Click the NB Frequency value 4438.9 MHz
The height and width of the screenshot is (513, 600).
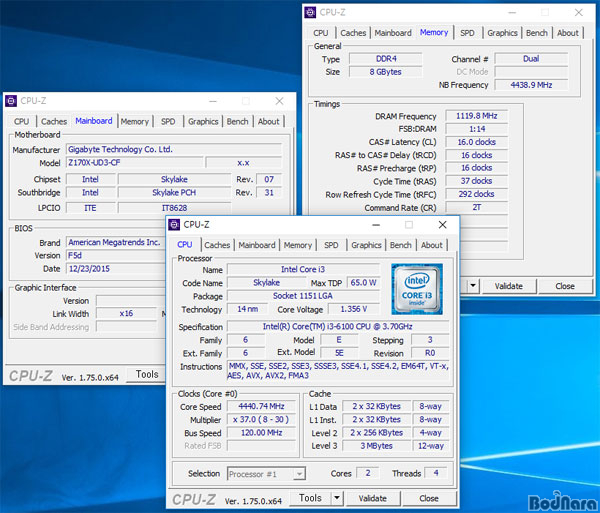531,85
